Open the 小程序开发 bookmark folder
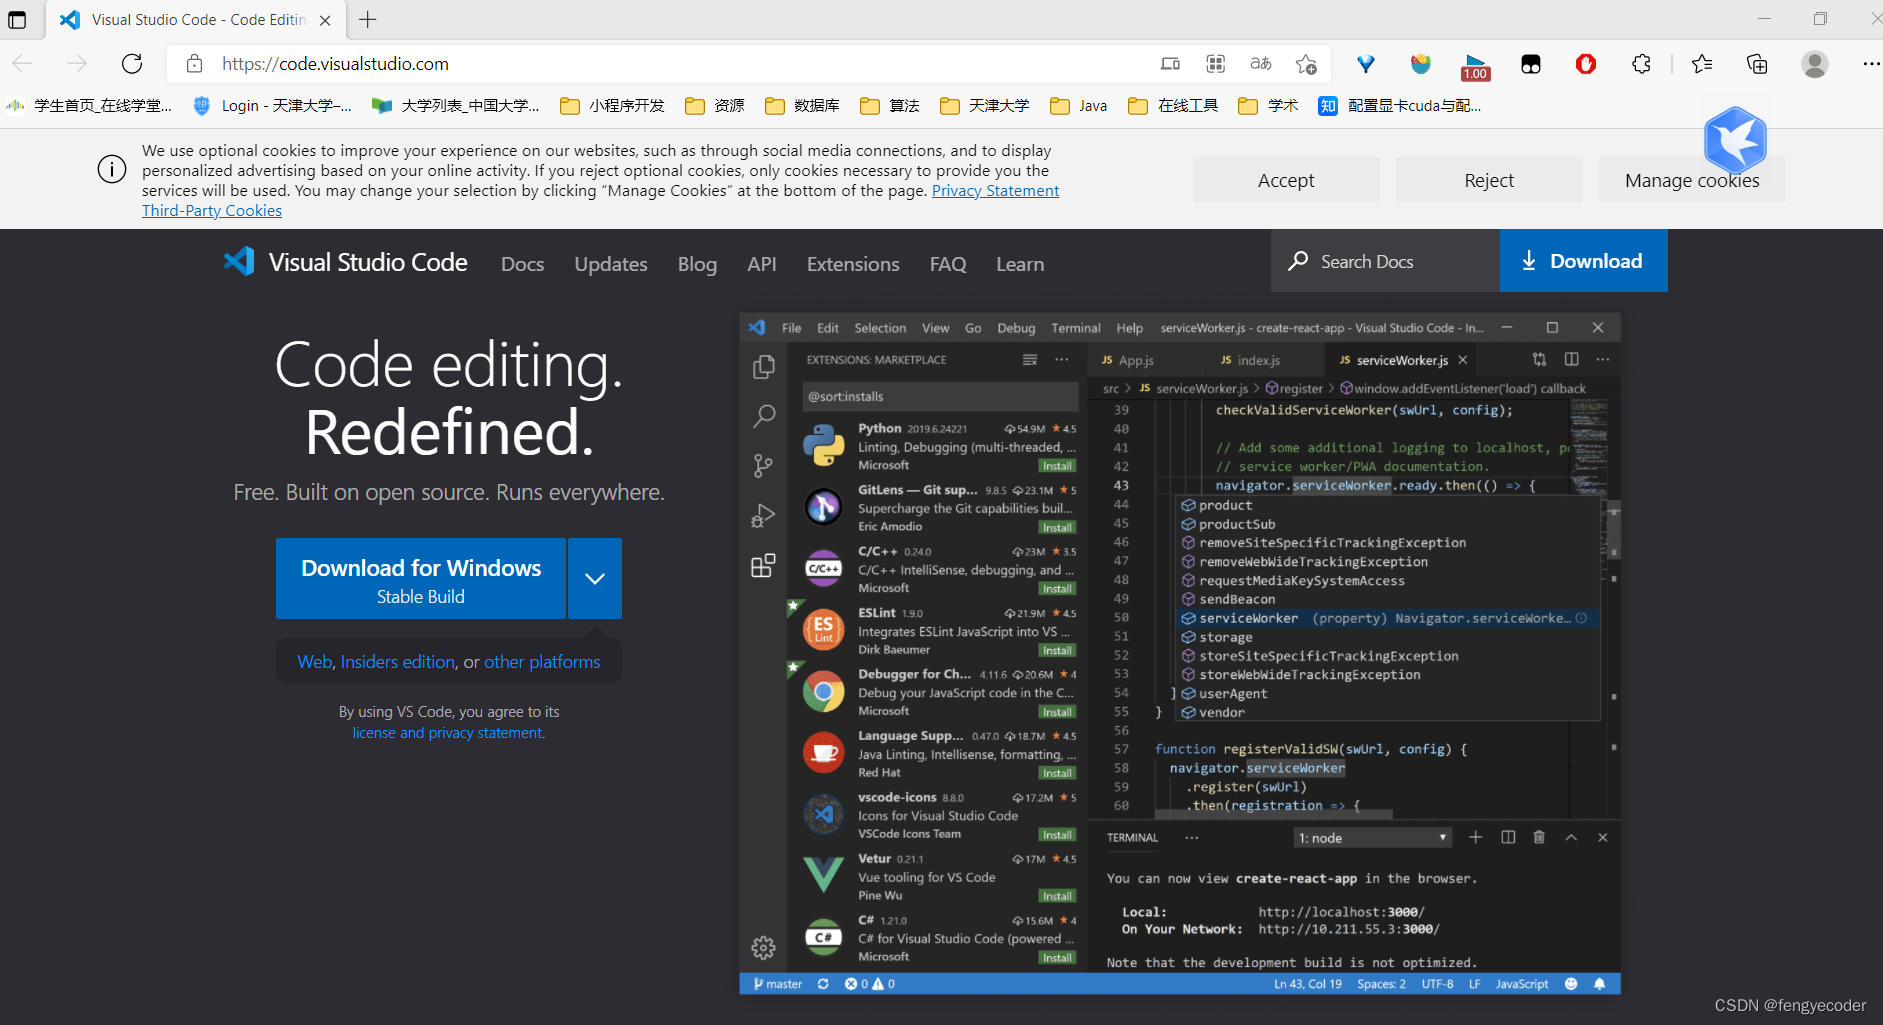Screen dimensions: 1883x1025 point(613,106)
